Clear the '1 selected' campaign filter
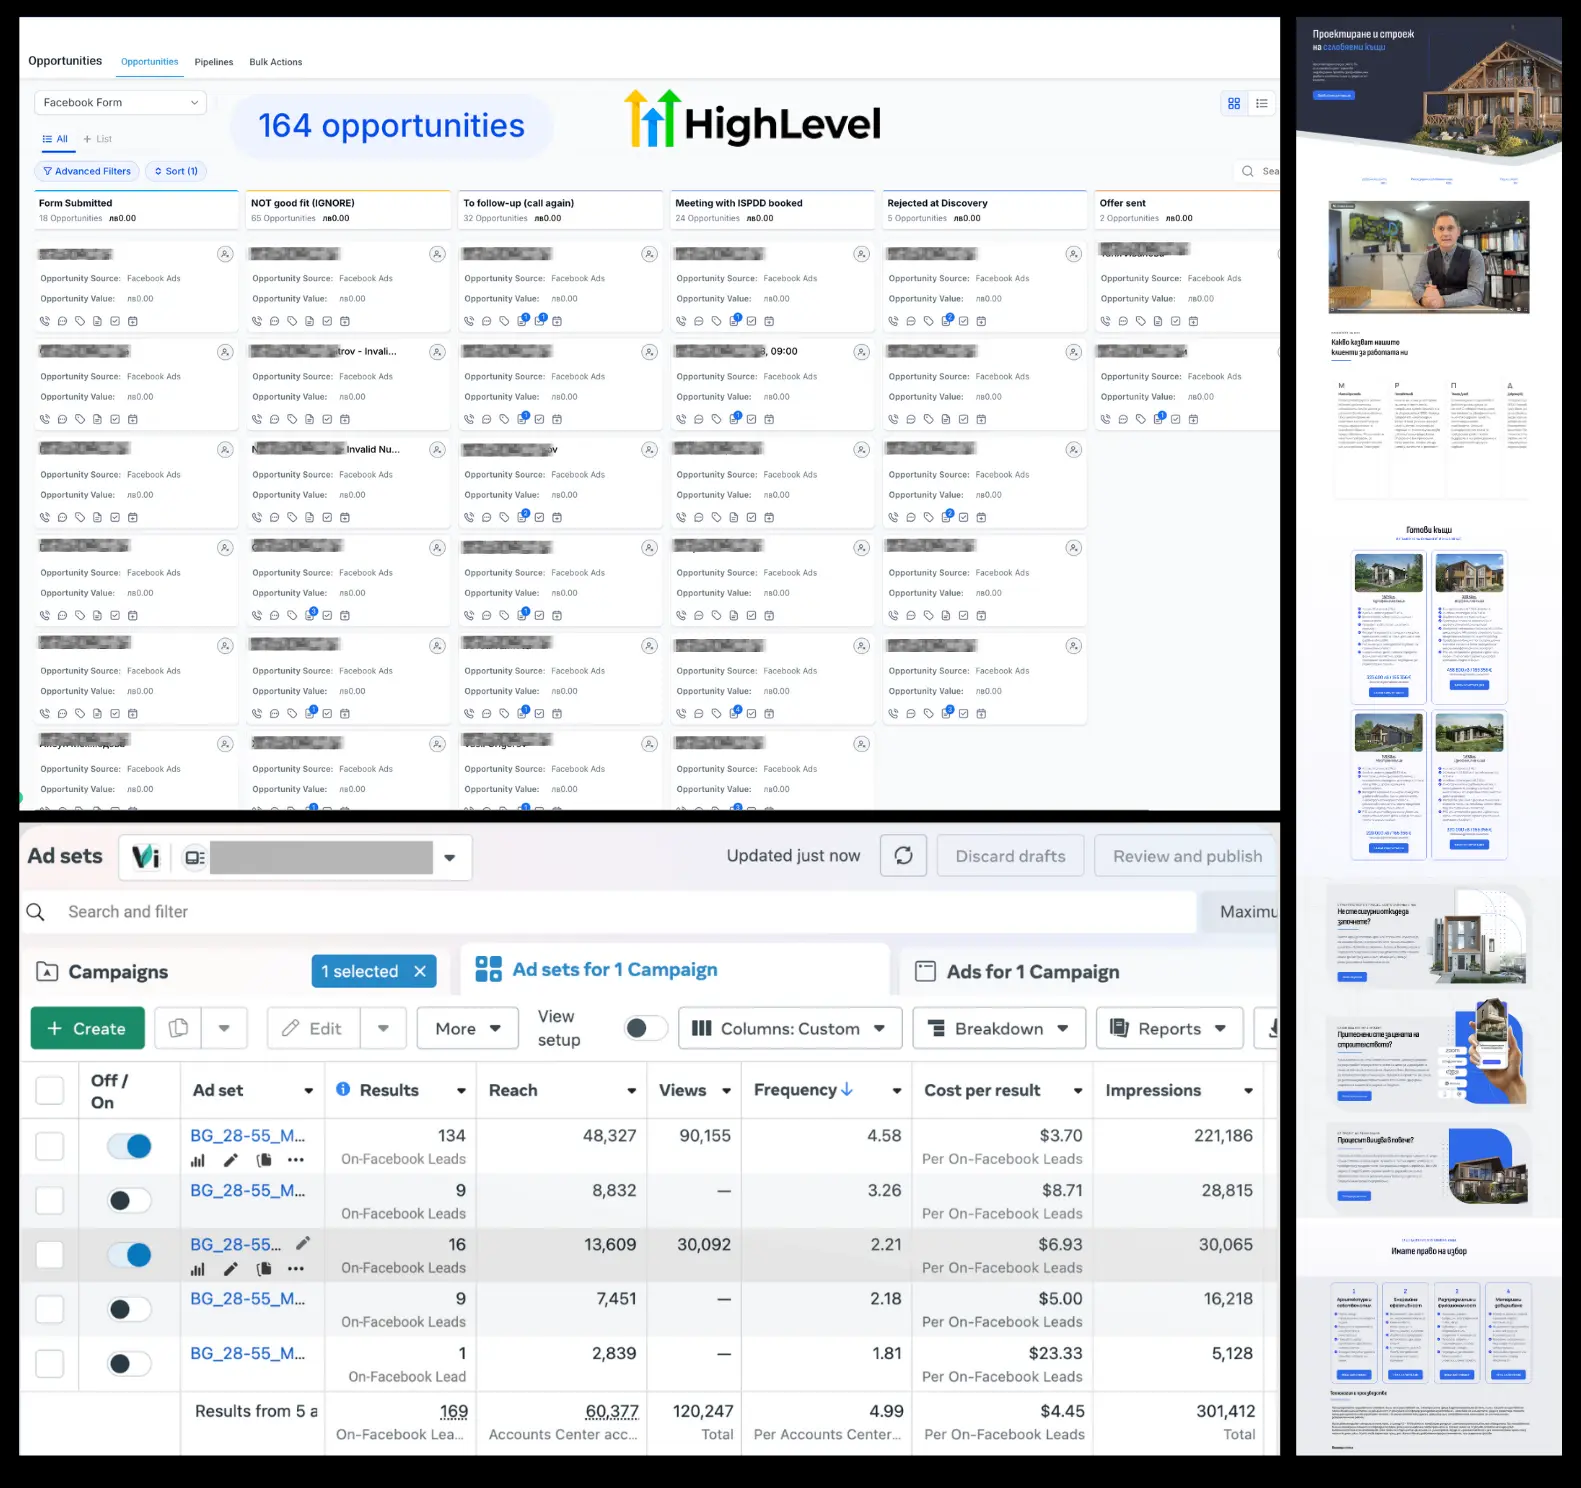The image size is (1581, 1488). [420, 971]
